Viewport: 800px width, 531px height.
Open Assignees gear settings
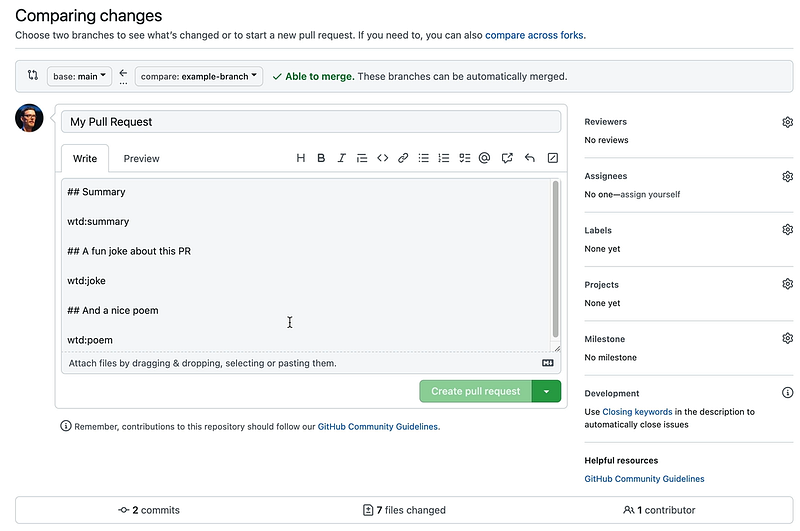787,176
